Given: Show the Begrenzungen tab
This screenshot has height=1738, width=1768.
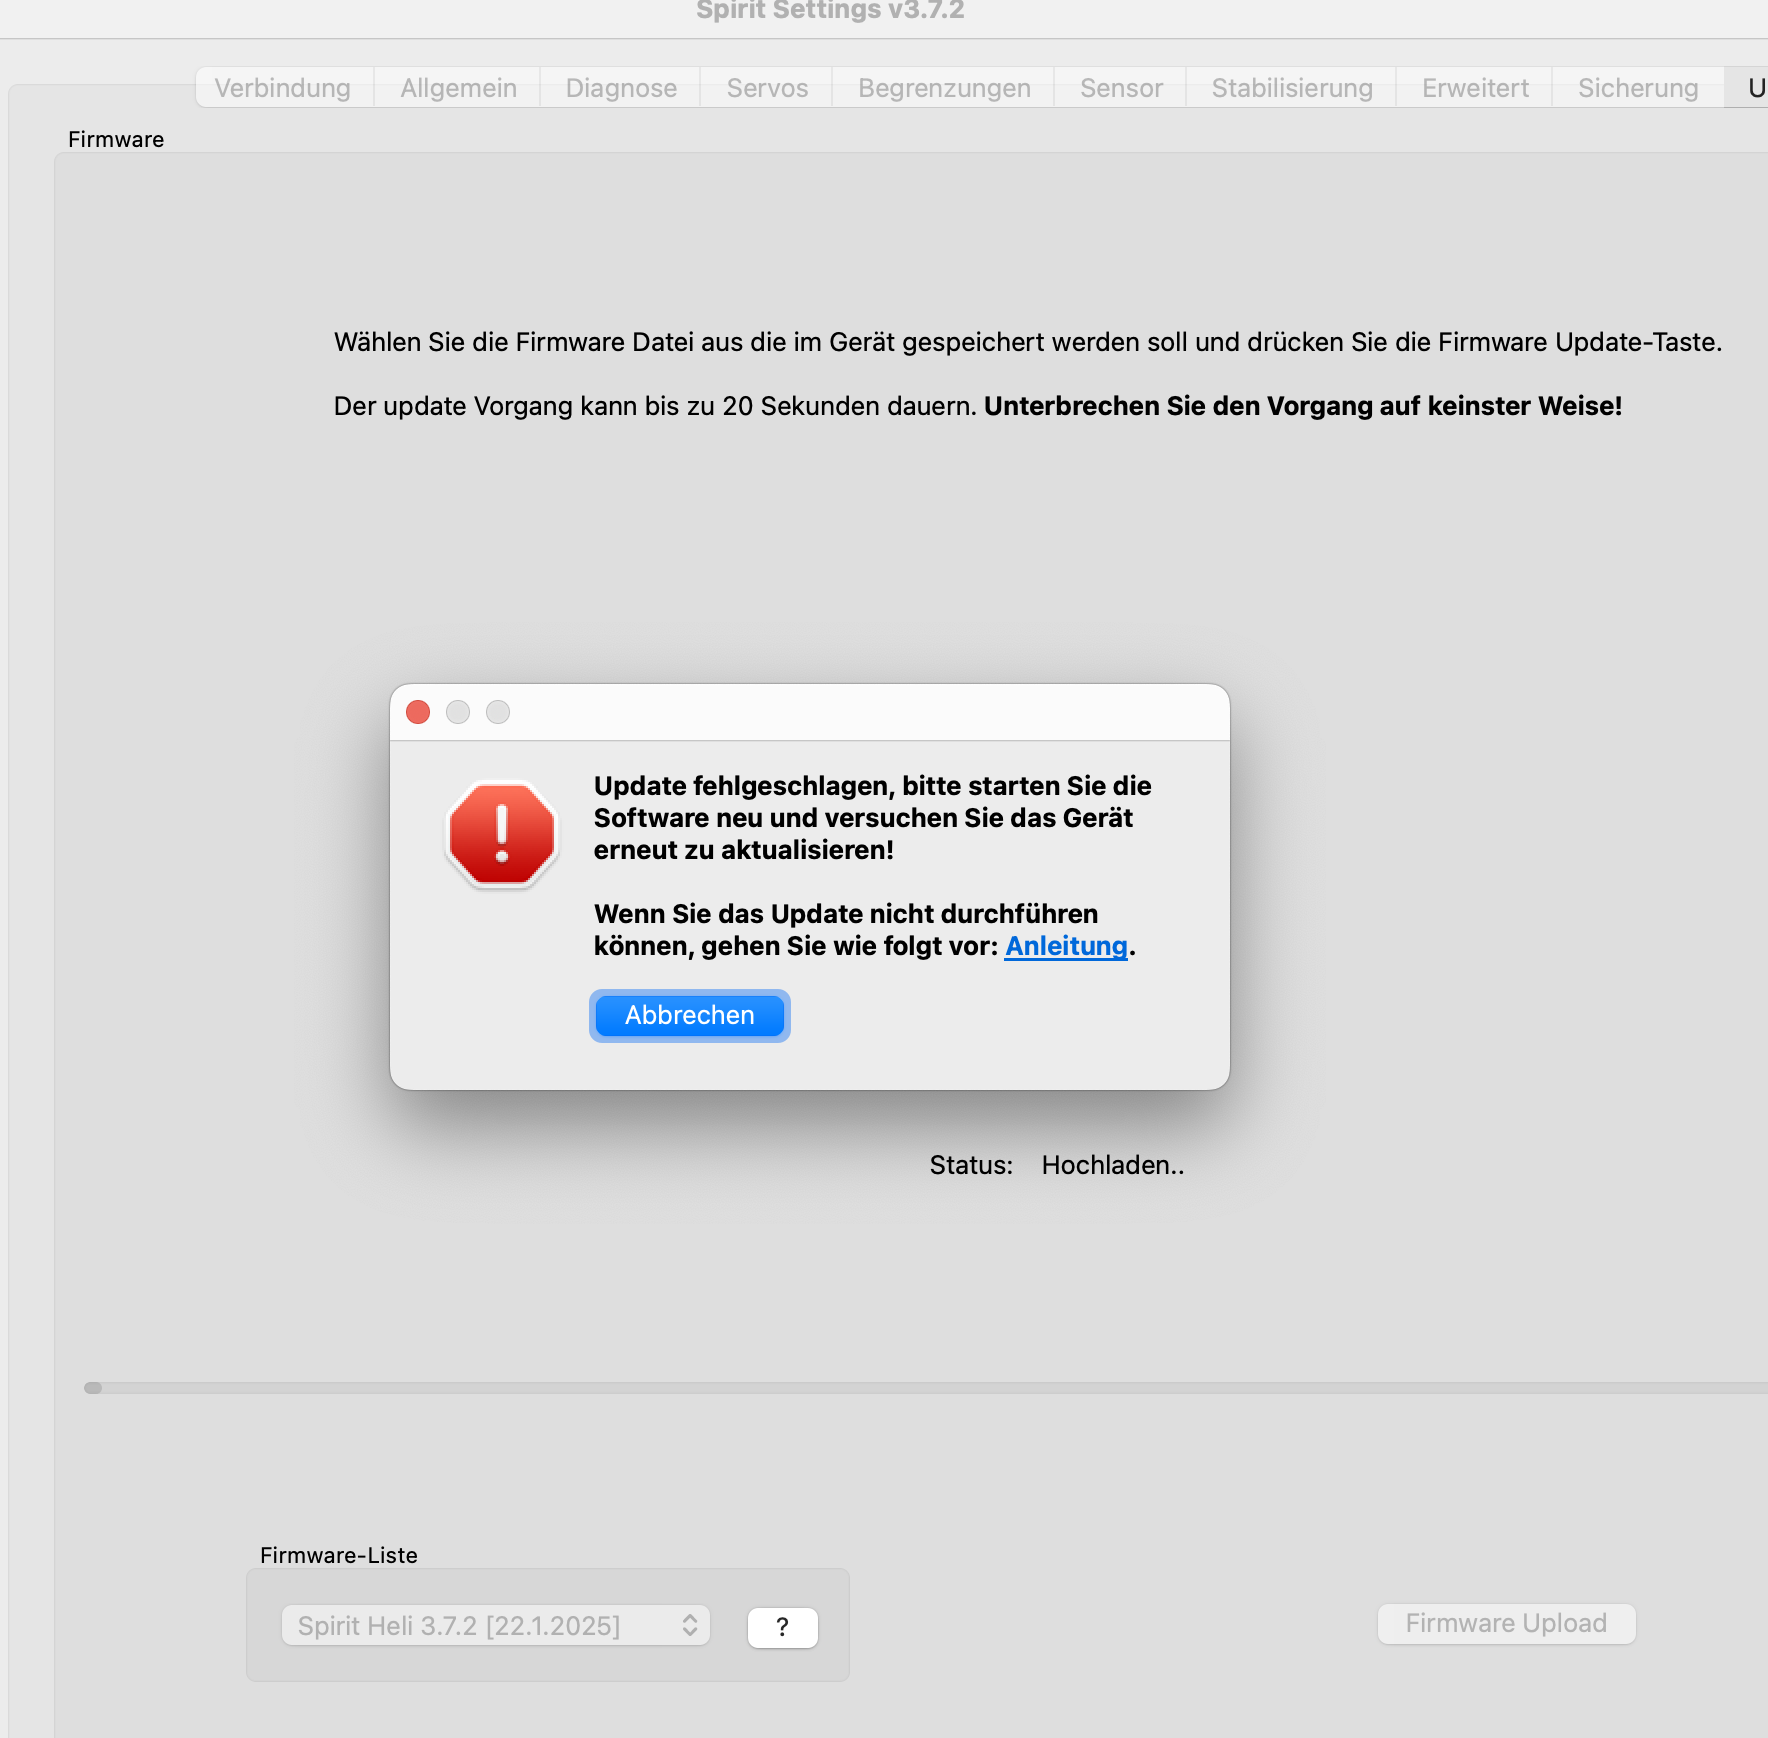Looking at the screenshot, I should click(x=944, y=88).
